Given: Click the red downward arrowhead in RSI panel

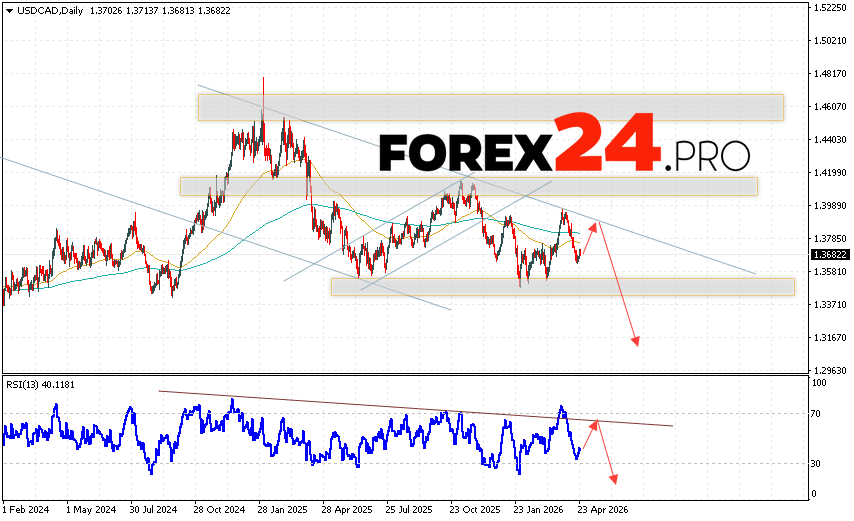Looking at the screenshot, I should tap(613, 479).
